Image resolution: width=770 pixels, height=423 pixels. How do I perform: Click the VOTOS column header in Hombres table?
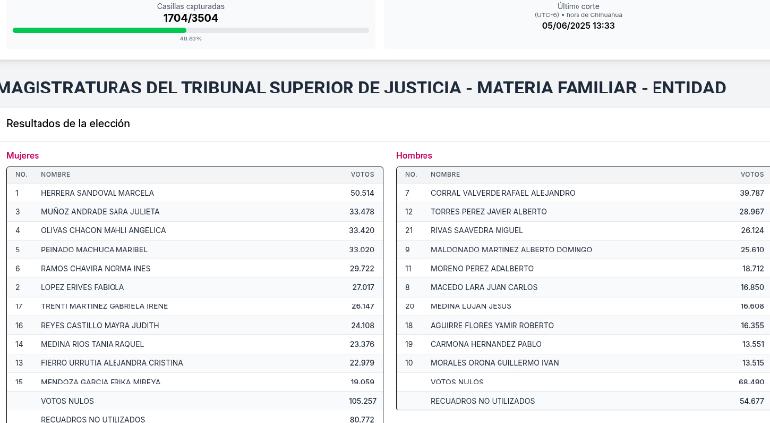[x=752, y=174]
